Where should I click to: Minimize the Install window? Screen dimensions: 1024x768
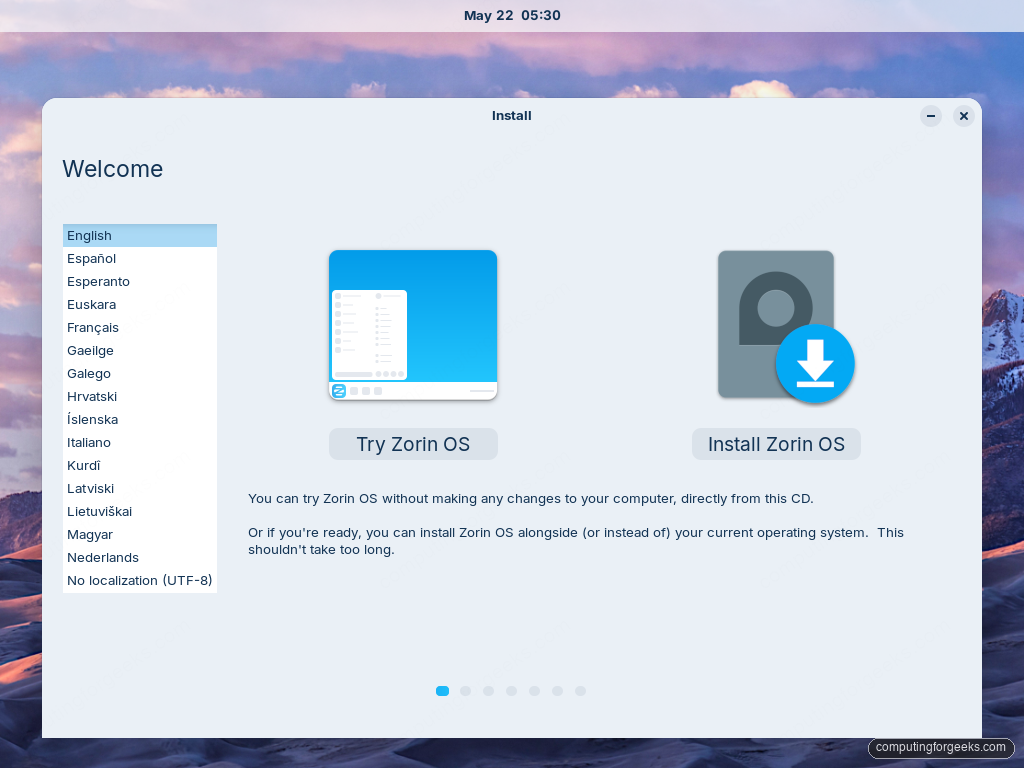point(931,116)
